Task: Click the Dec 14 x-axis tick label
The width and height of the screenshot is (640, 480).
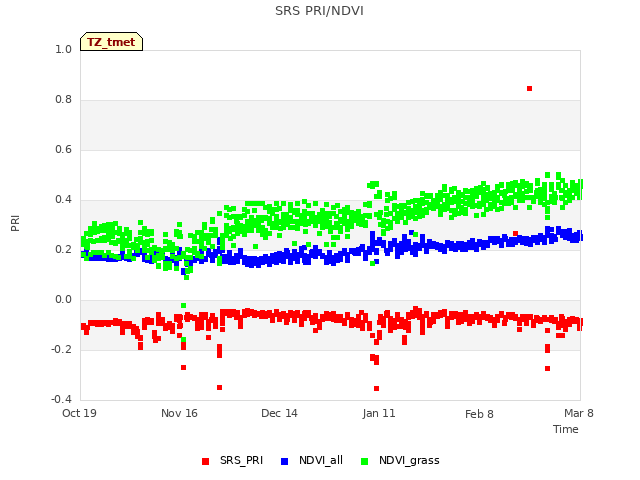Action: click(279, 413)
